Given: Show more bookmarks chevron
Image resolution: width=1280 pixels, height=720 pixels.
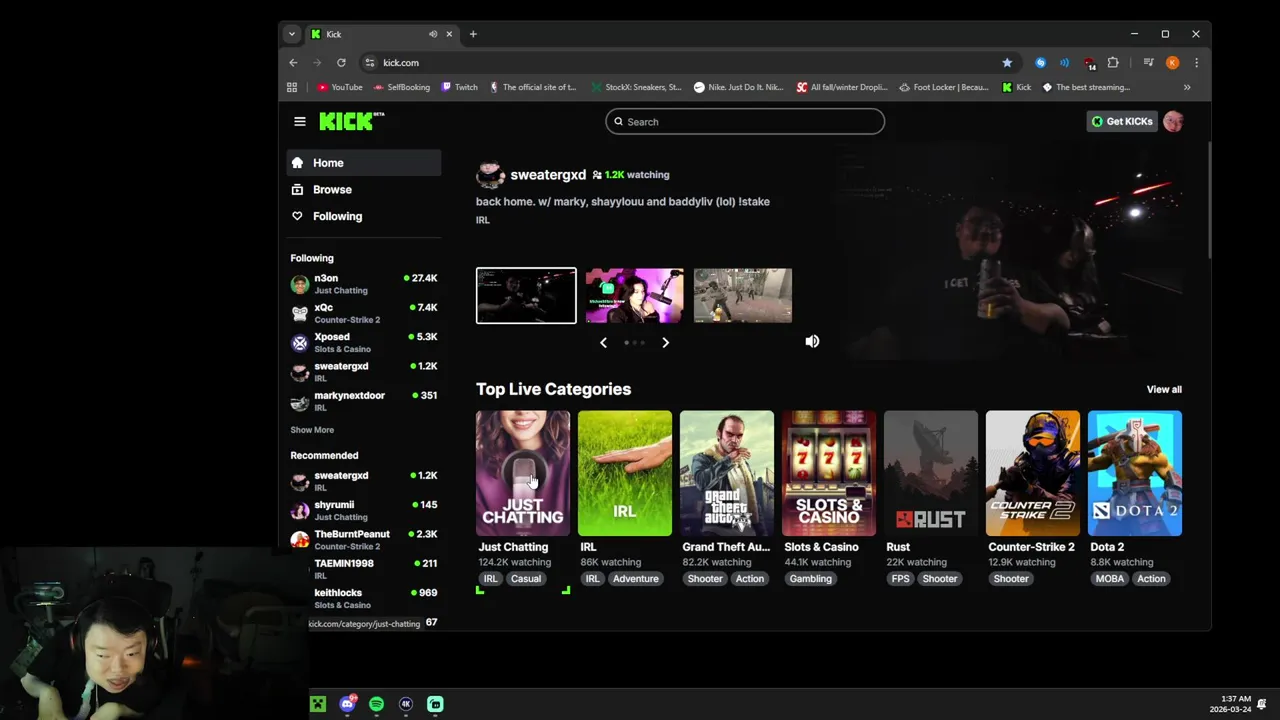Looking at the screenshot, I should tap(1187, 87).
